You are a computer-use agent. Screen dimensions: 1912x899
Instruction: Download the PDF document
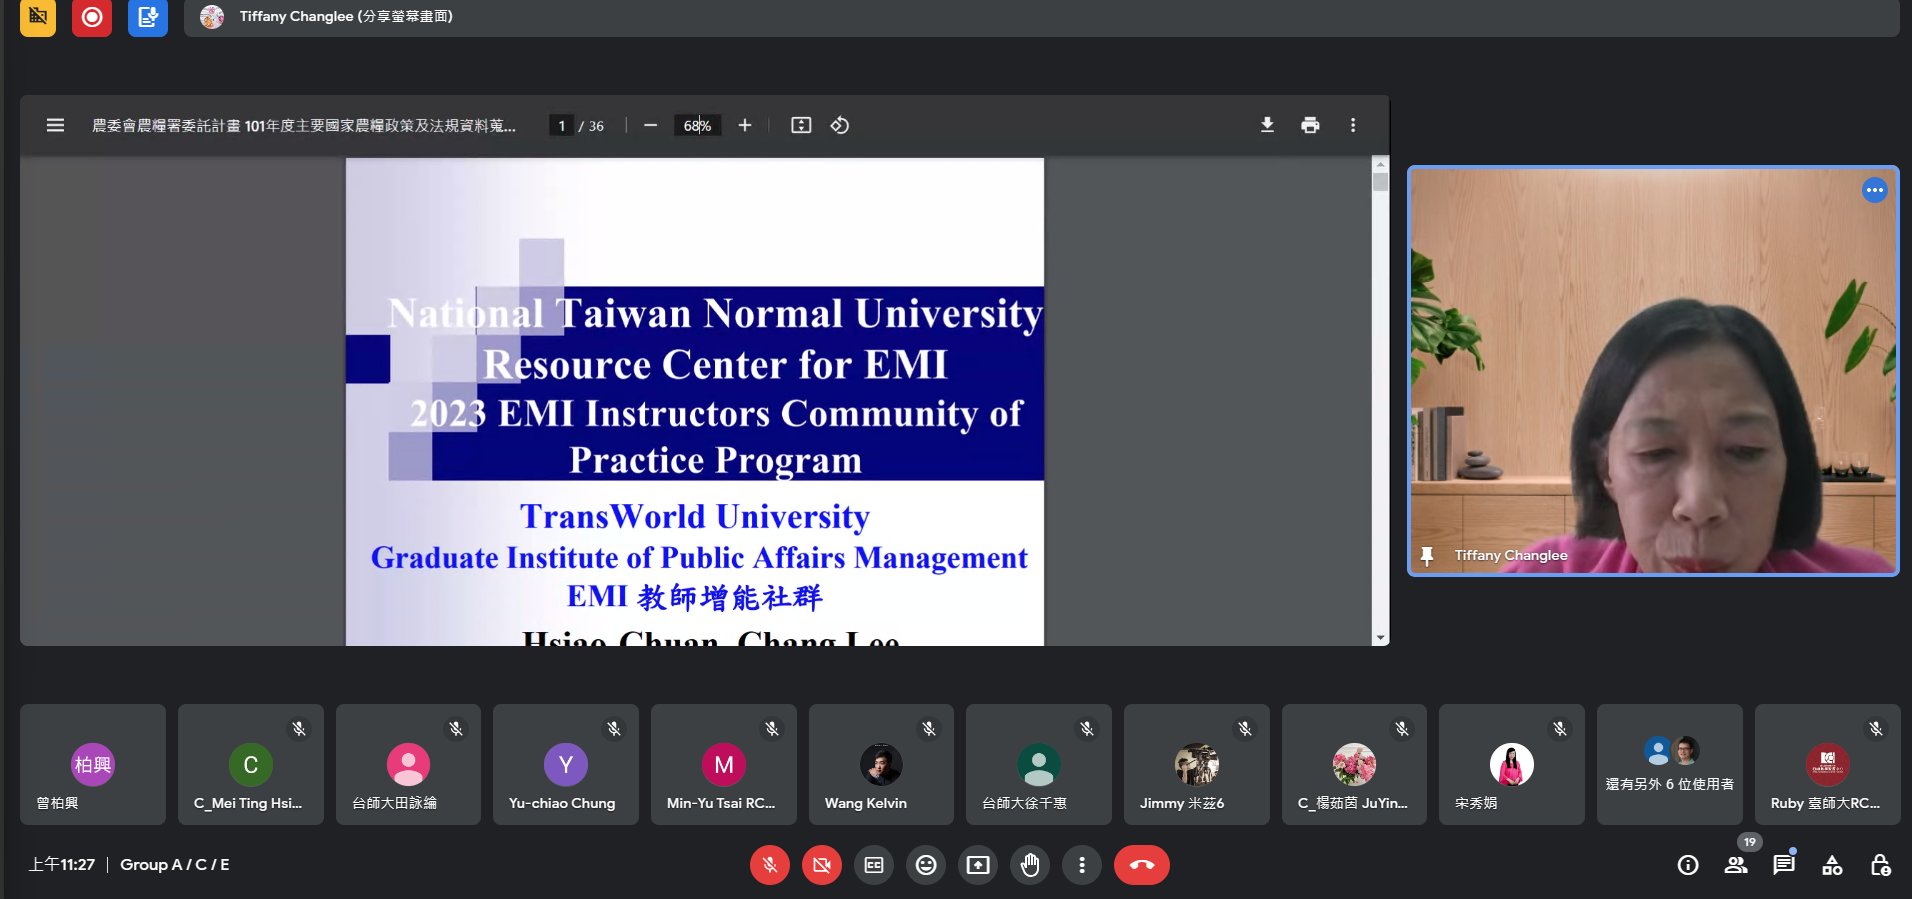1267,125
